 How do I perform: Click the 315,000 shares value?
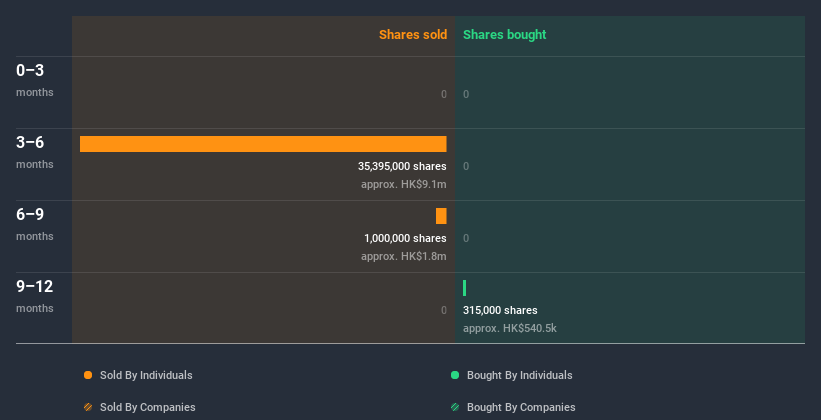point(500,310)
